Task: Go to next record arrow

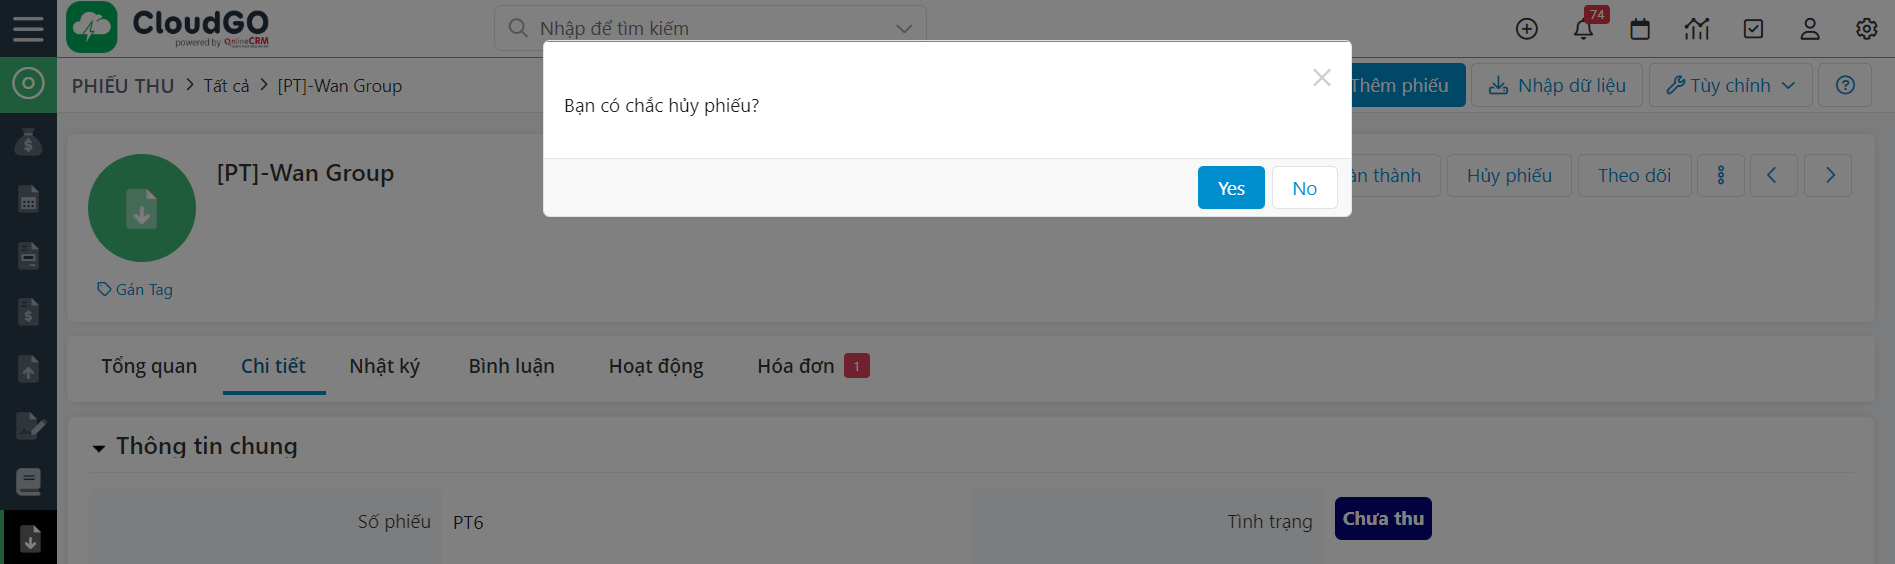Action: click(1829, 176)
